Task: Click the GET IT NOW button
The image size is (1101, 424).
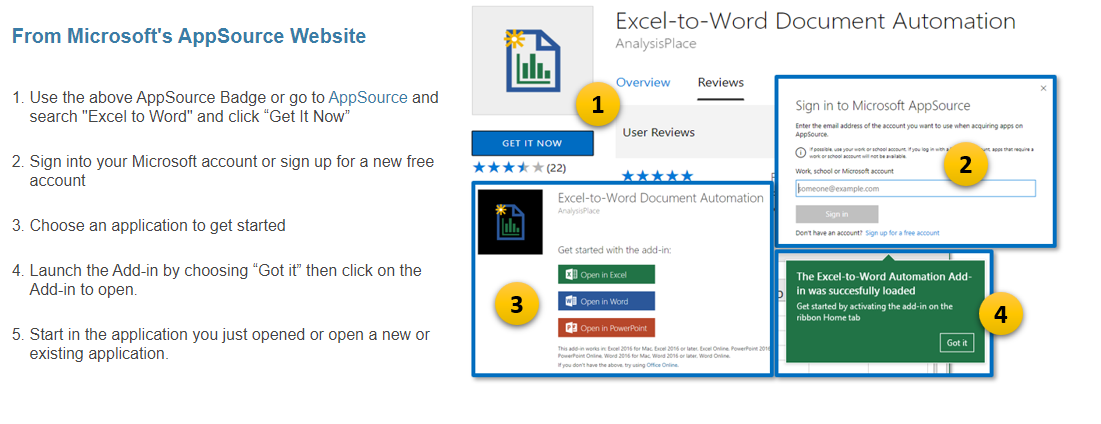Action: coord(532,143)
